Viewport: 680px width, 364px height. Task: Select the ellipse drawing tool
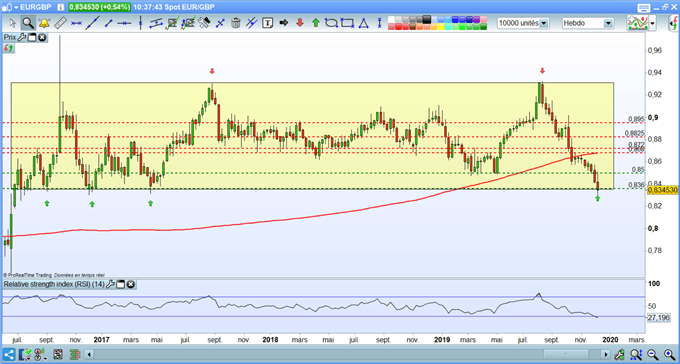331,23
